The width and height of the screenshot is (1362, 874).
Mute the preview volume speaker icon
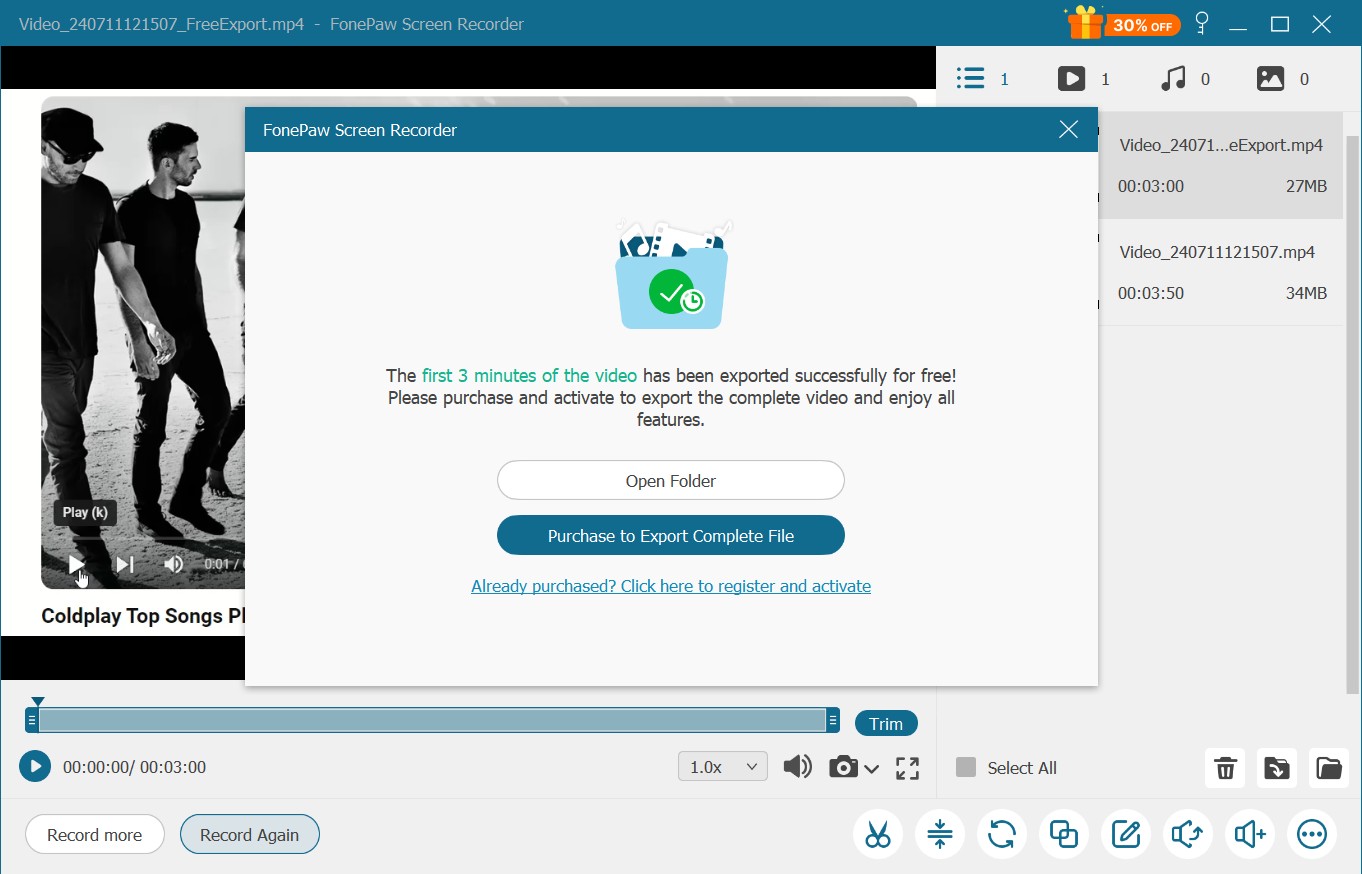[x=797, y=767]
